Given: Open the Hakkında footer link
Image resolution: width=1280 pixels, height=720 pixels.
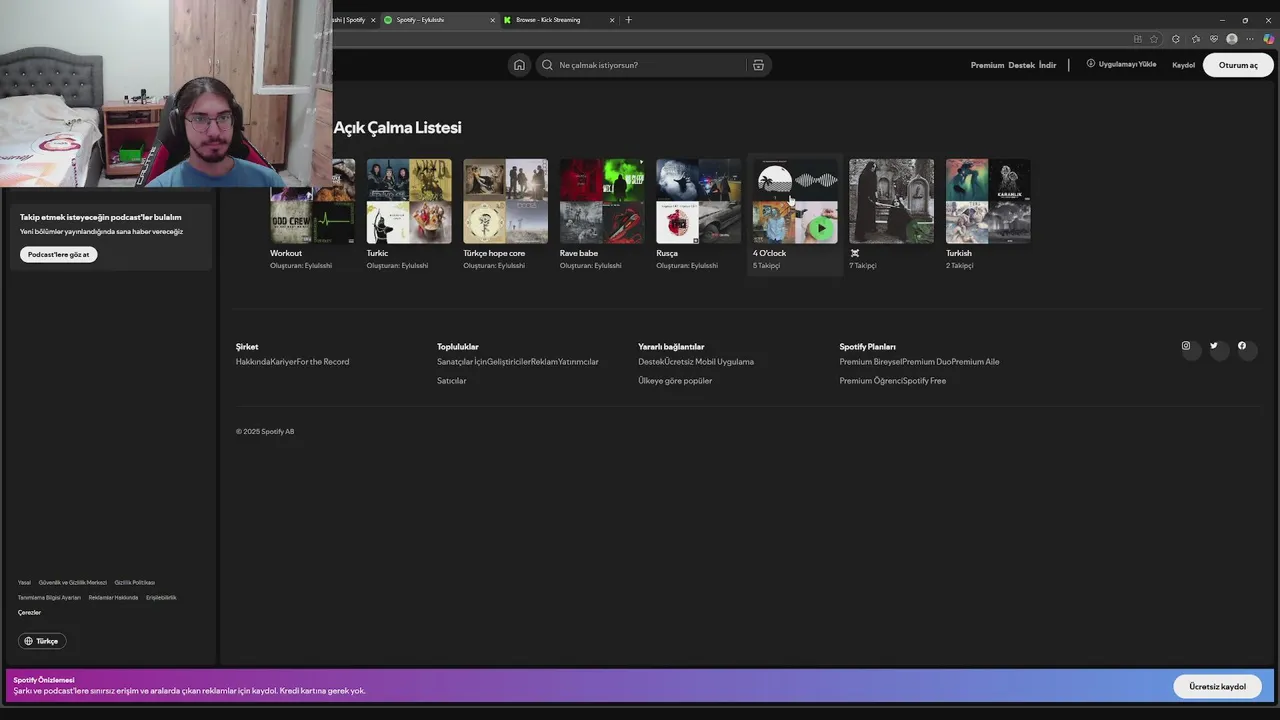Looking at the screenshot, I should click(252, 362).
